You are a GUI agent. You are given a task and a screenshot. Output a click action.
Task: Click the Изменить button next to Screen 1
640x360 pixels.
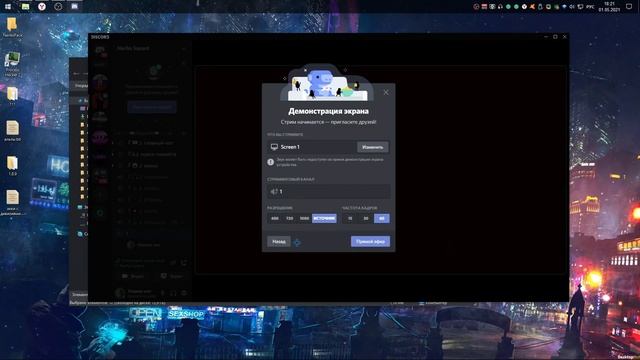pos(373,147)
